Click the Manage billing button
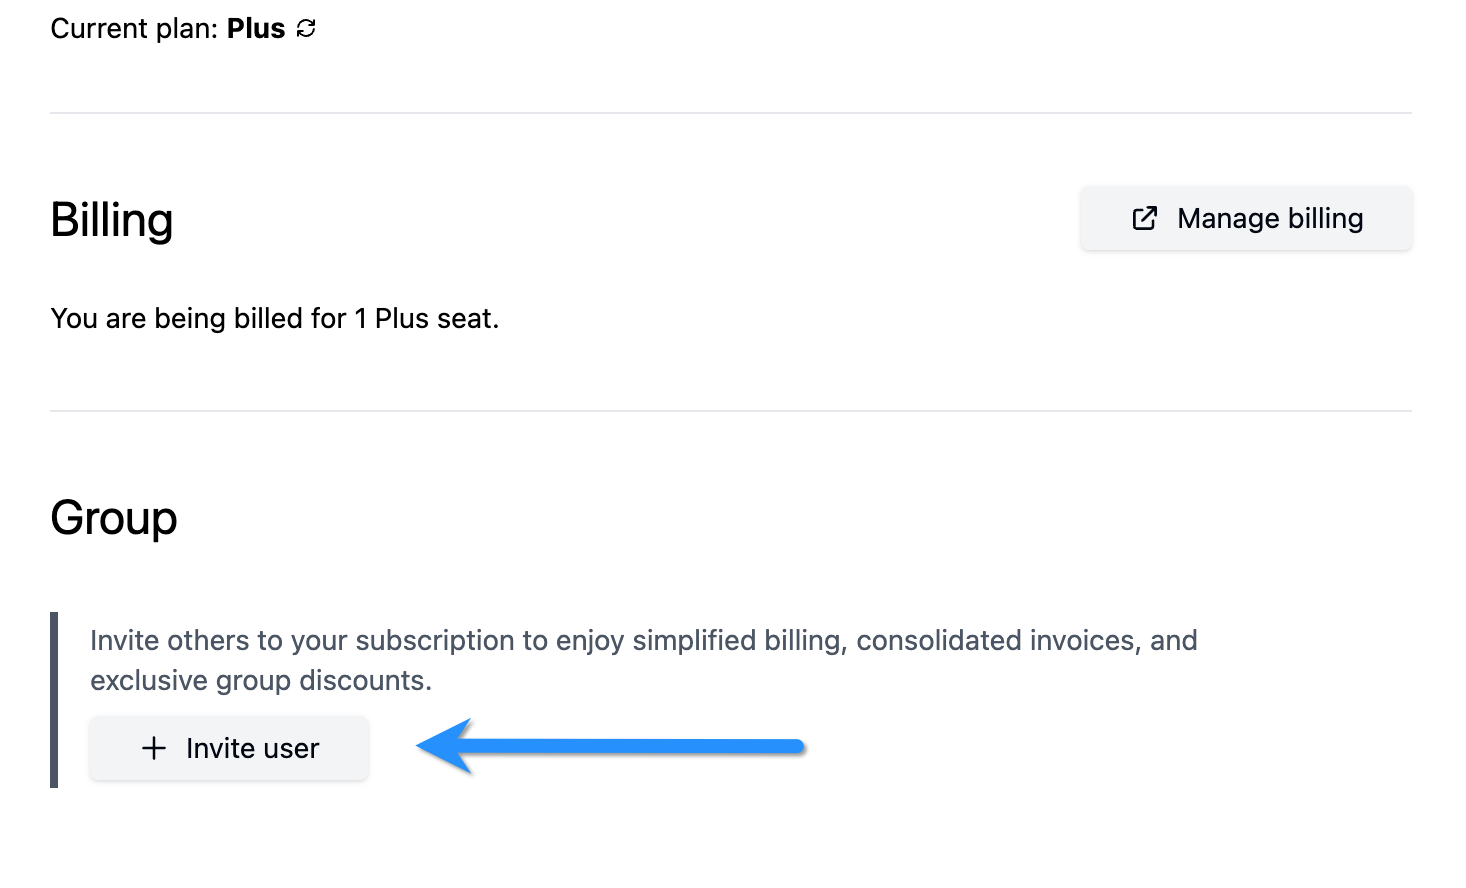This screenshot has height=888, width=1466. point(1246,218)
